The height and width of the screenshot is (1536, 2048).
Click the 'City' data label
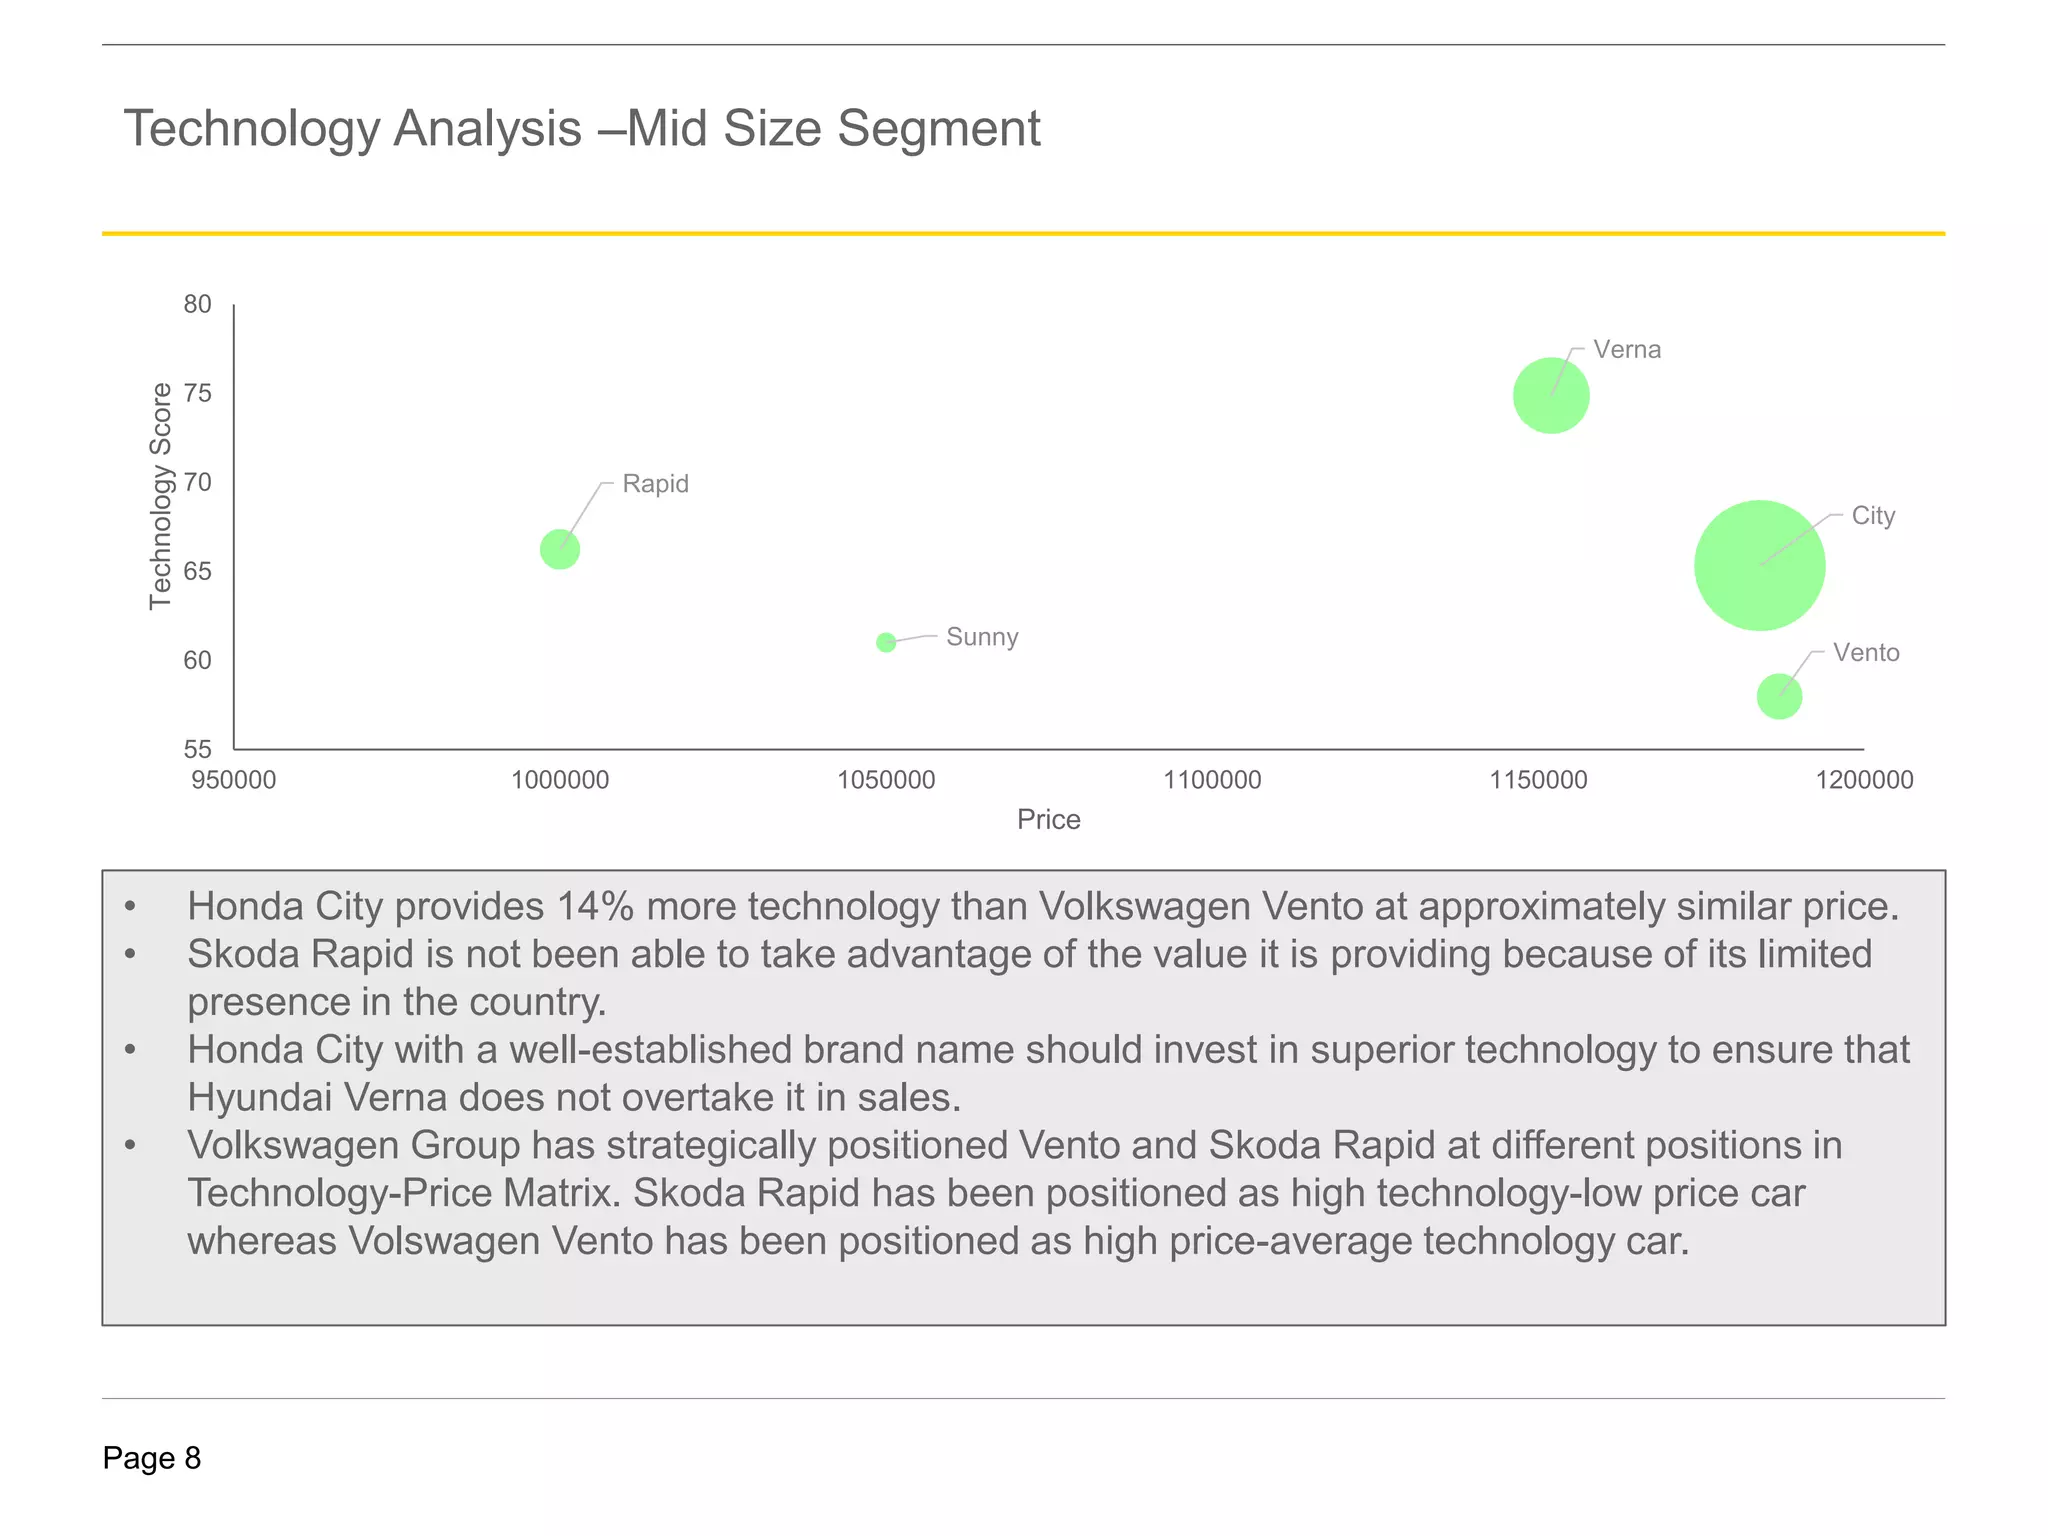[1872, 516]
